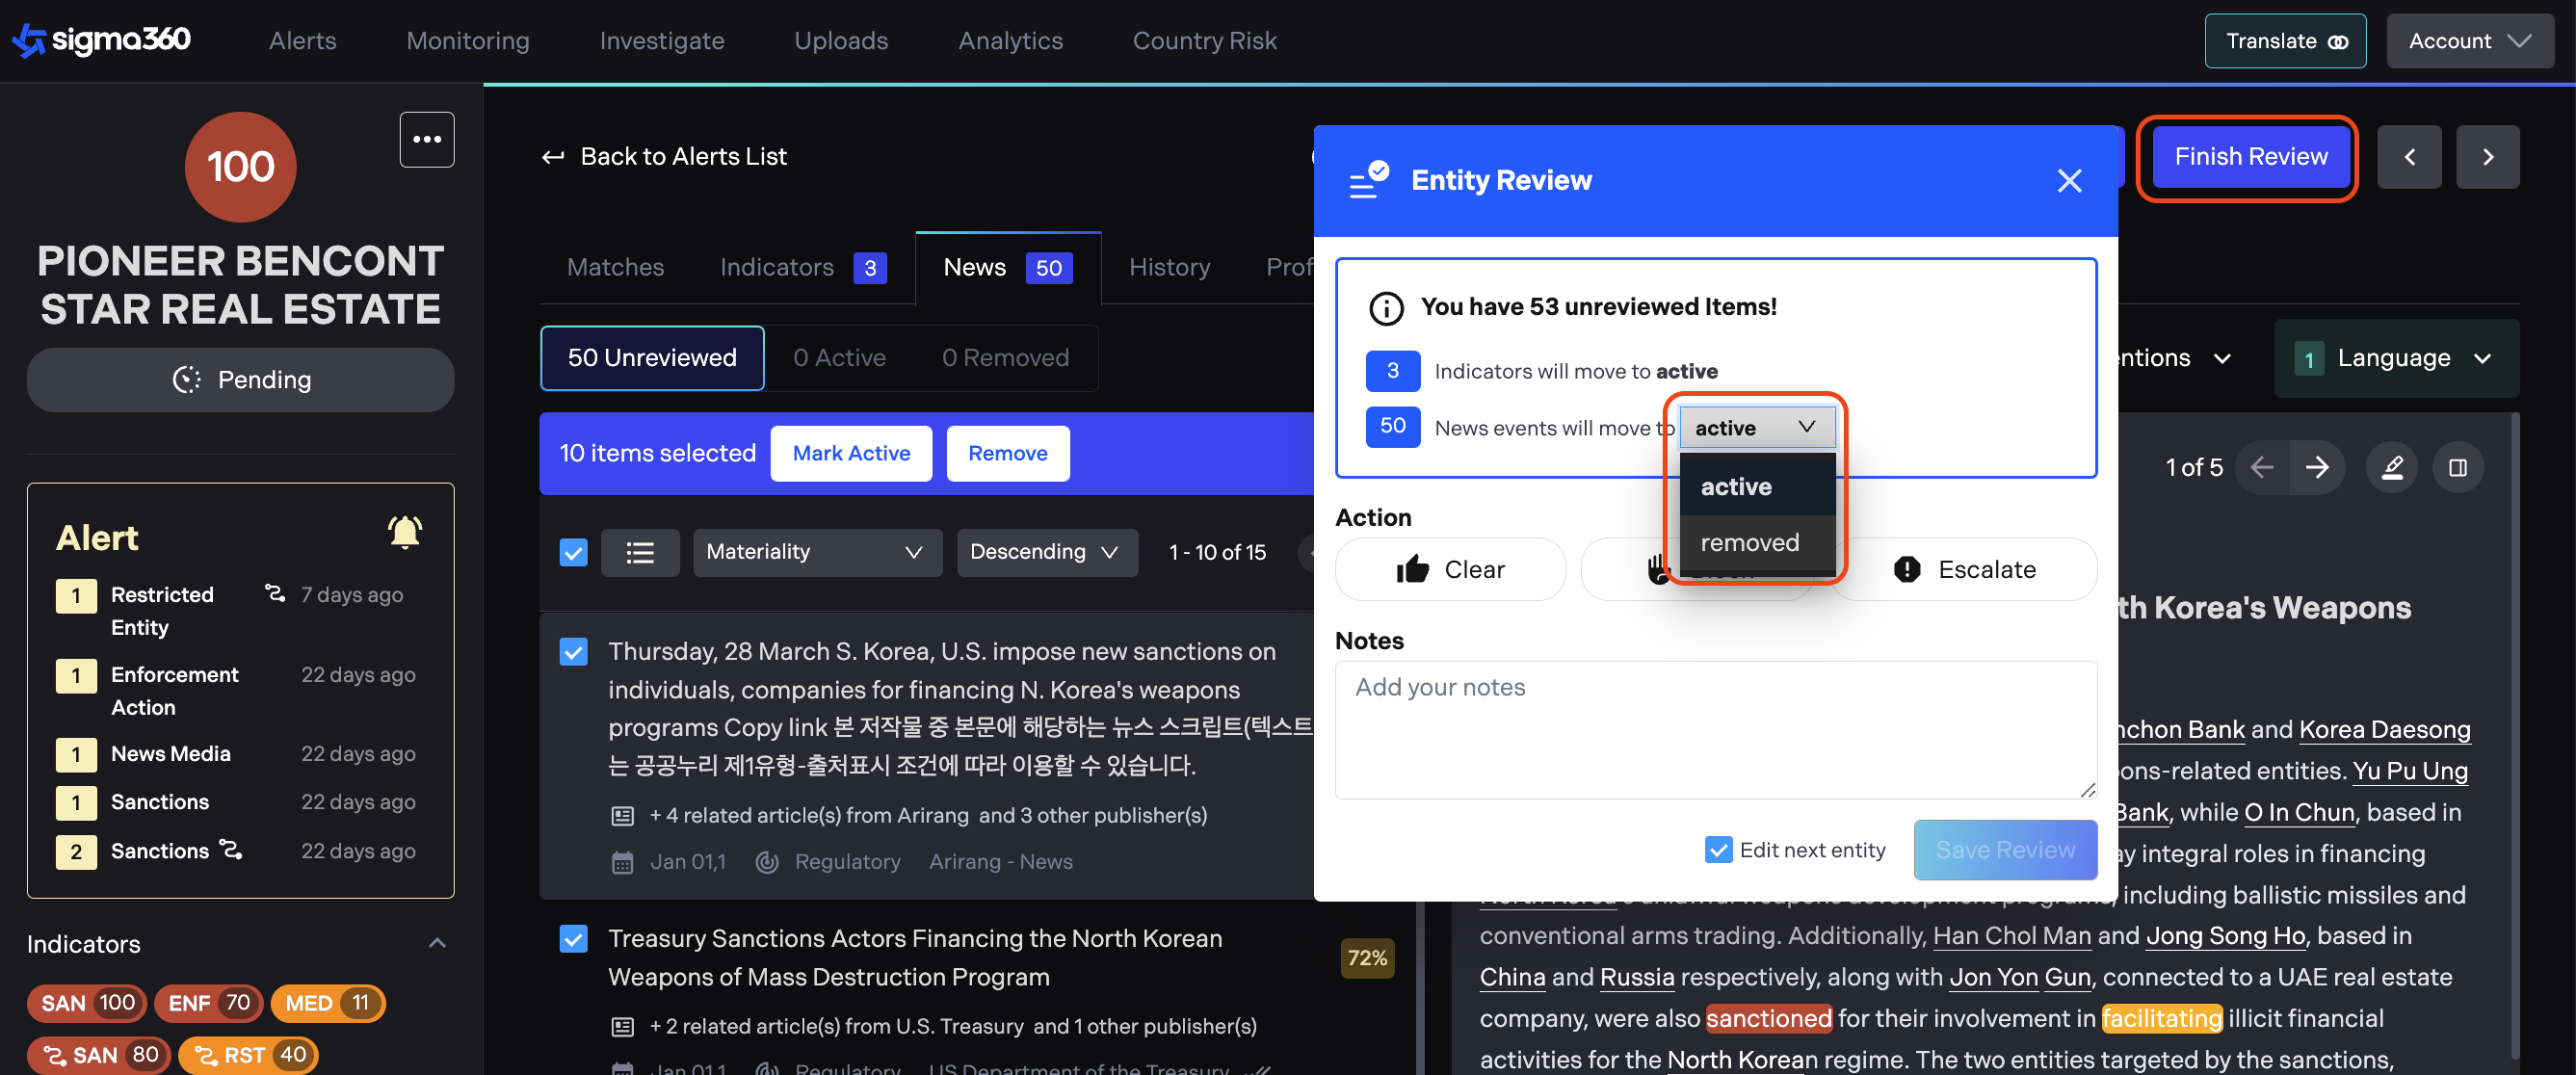Image resolution: width=2576 pixels, height=1075 pixels.
Task: Expand the Language filter dropdown
Action: (x=2396, y=358)
